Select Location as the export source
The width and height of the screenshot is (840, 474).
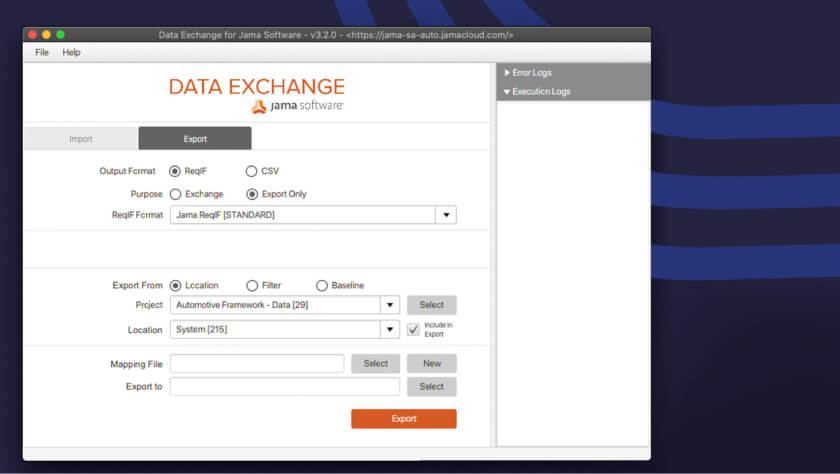[175, 285]
